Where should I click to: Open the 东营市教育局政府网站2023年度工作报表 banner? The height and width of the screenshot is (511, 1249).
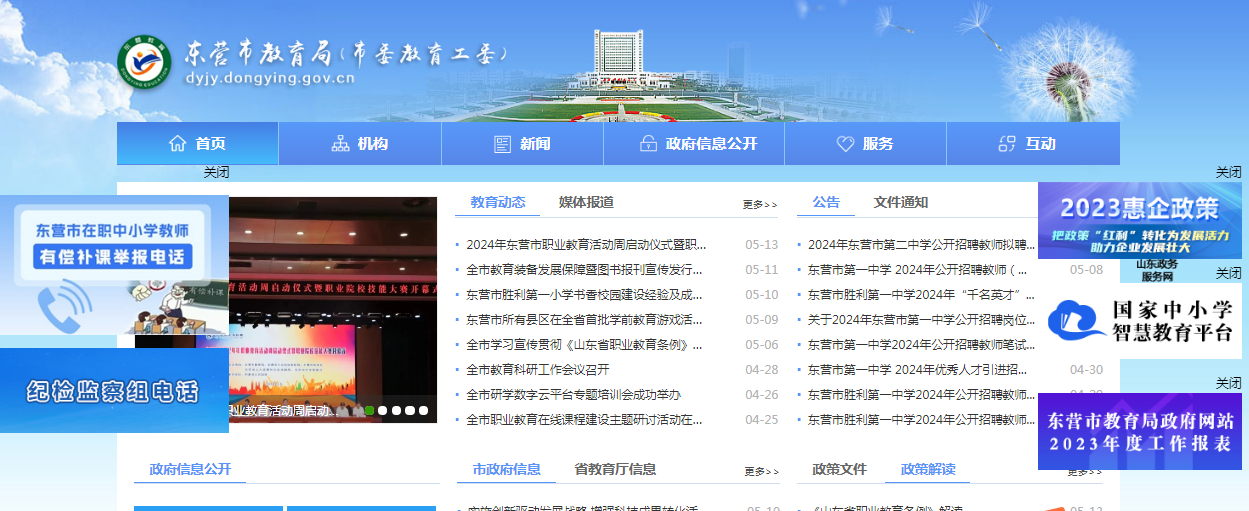1139,431
